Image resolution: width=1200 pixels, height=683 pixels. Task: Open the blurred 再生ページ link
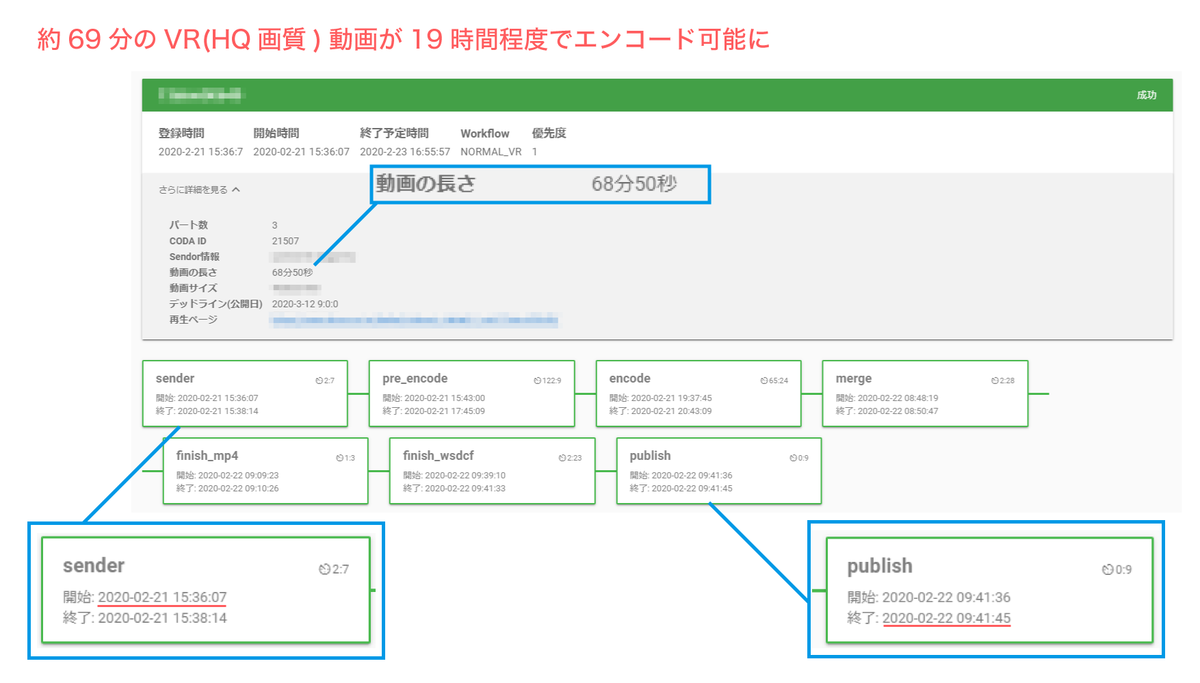(x=415, y=320)
